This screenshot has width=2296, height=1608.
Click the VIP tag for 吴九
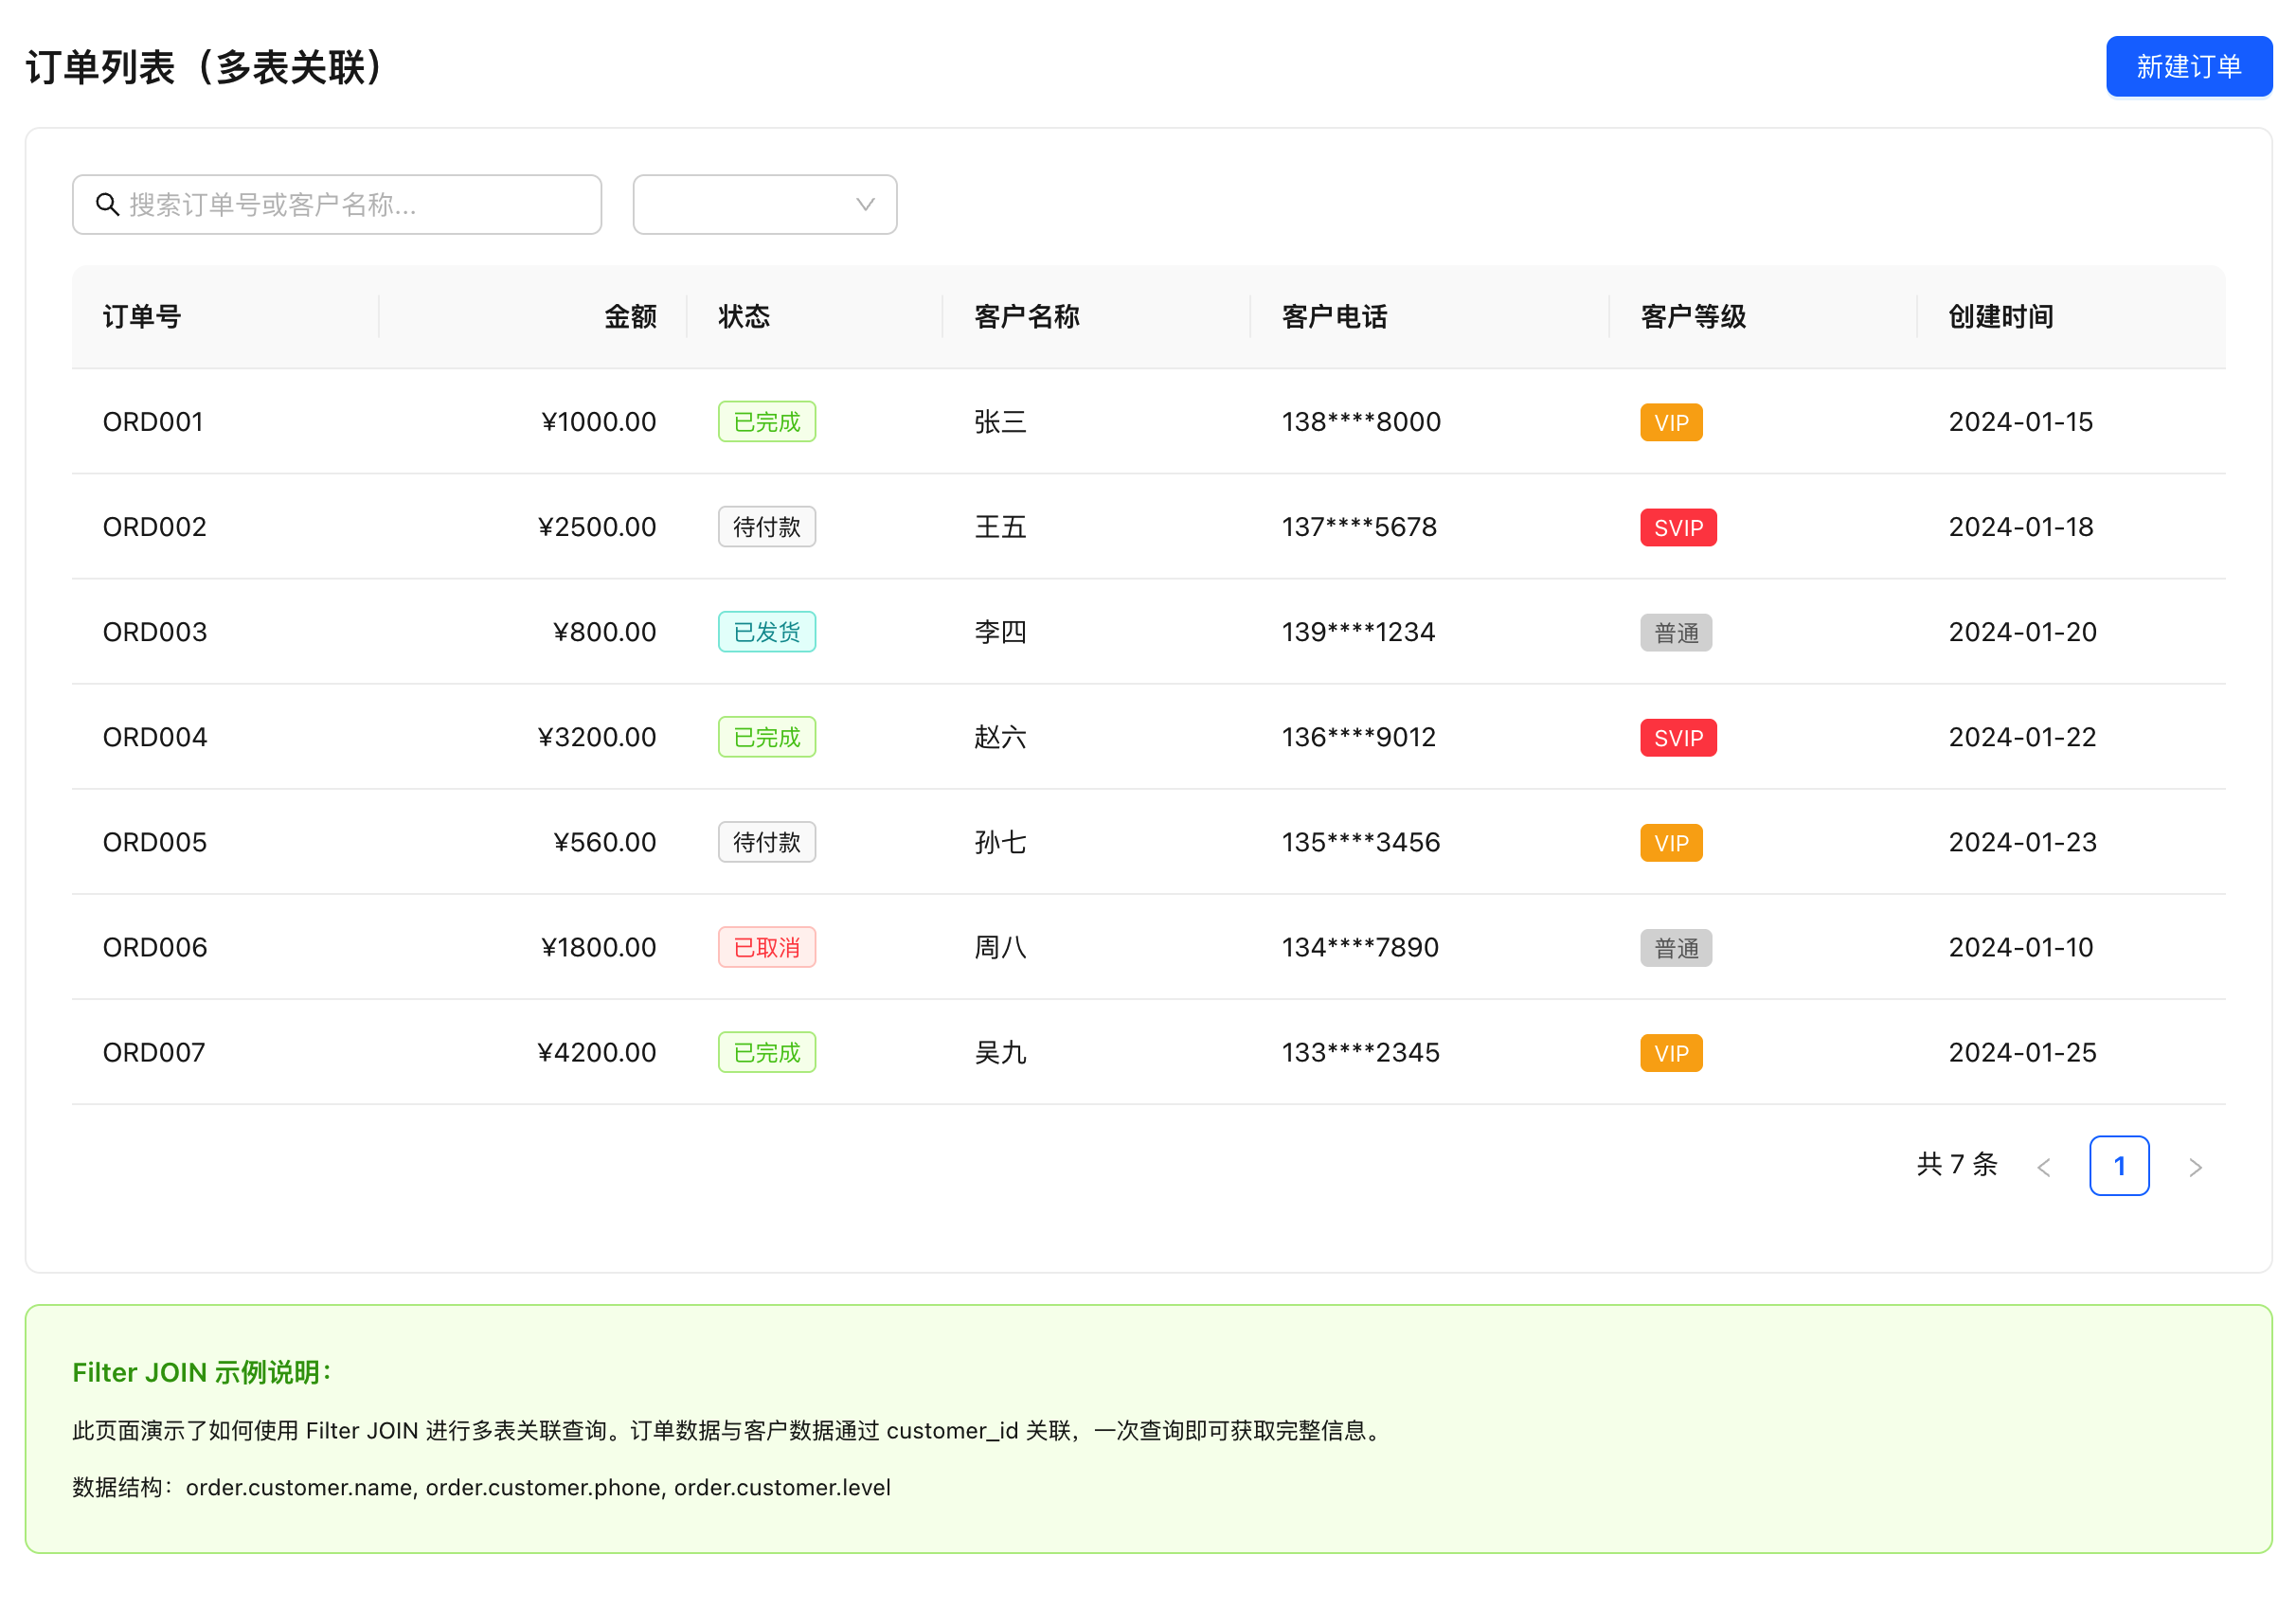pos(1671,1052)
